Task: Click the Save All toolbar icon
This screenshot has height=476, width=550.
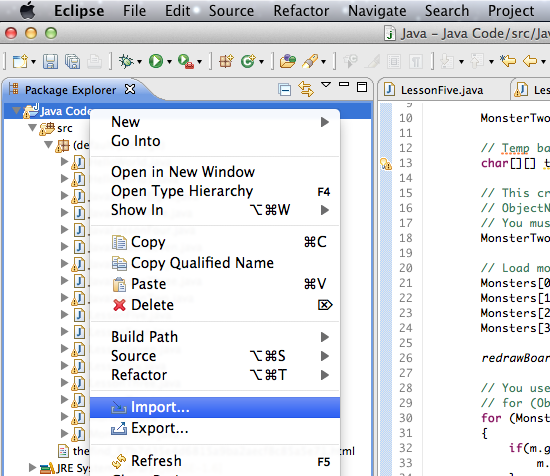Action: (x=73, y=62)
